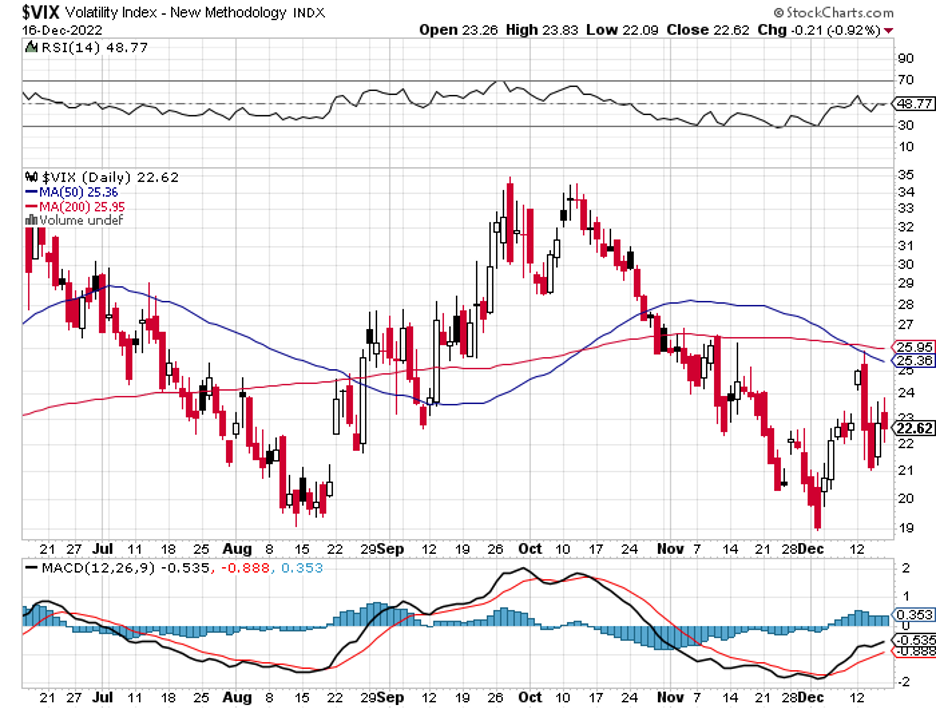936x710 pixels.
Task: Click the Dec label on price axis
Action: click(811, 549)
